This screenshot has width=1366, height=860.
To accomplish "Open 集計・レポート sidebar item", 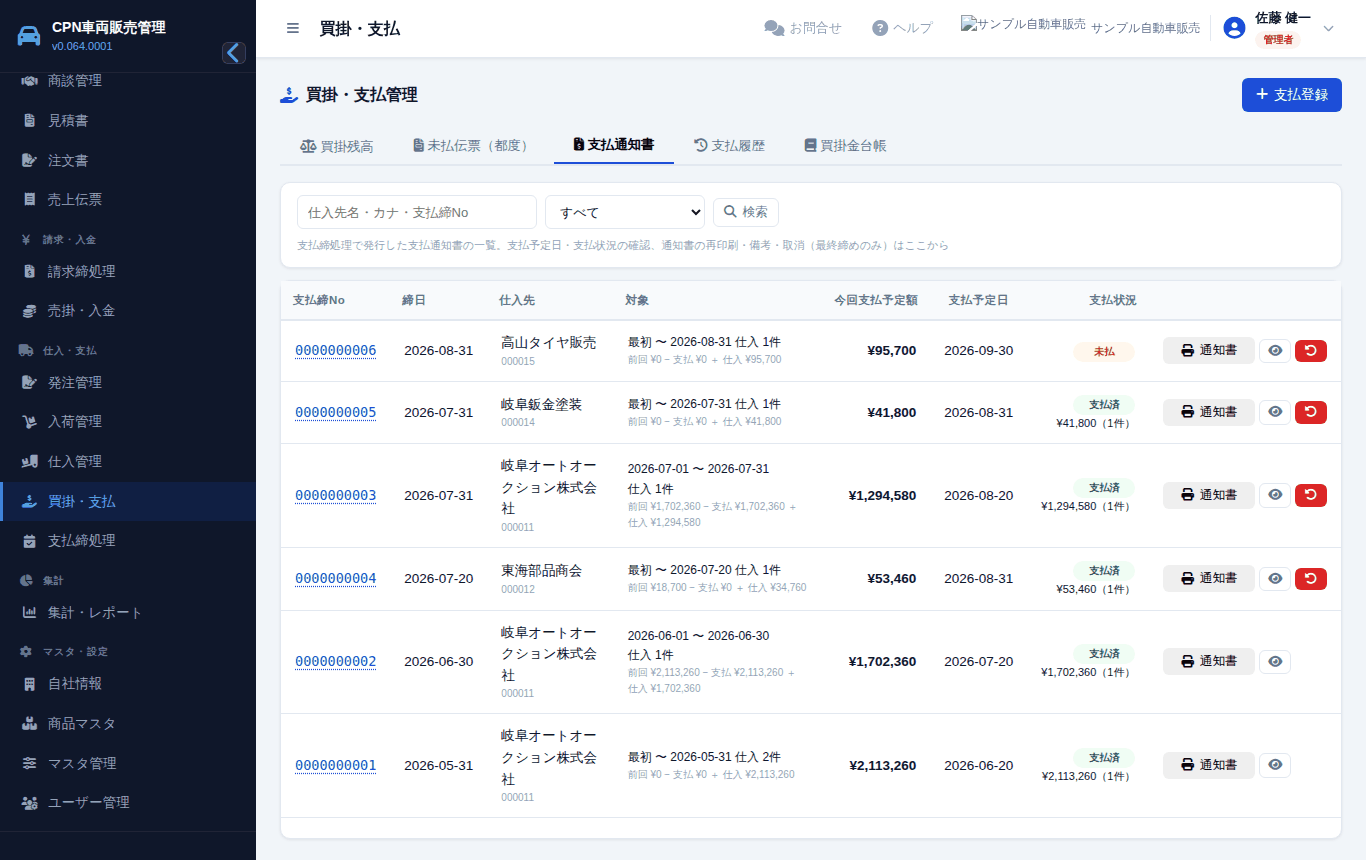I will (128, 612).
